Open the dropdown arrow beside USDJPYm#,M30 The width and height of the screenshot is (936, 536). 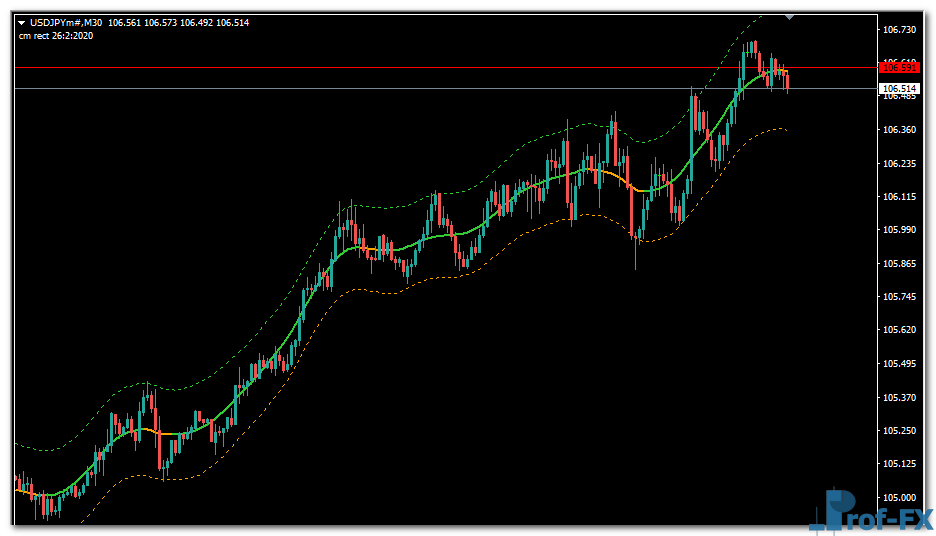(22, 23)
